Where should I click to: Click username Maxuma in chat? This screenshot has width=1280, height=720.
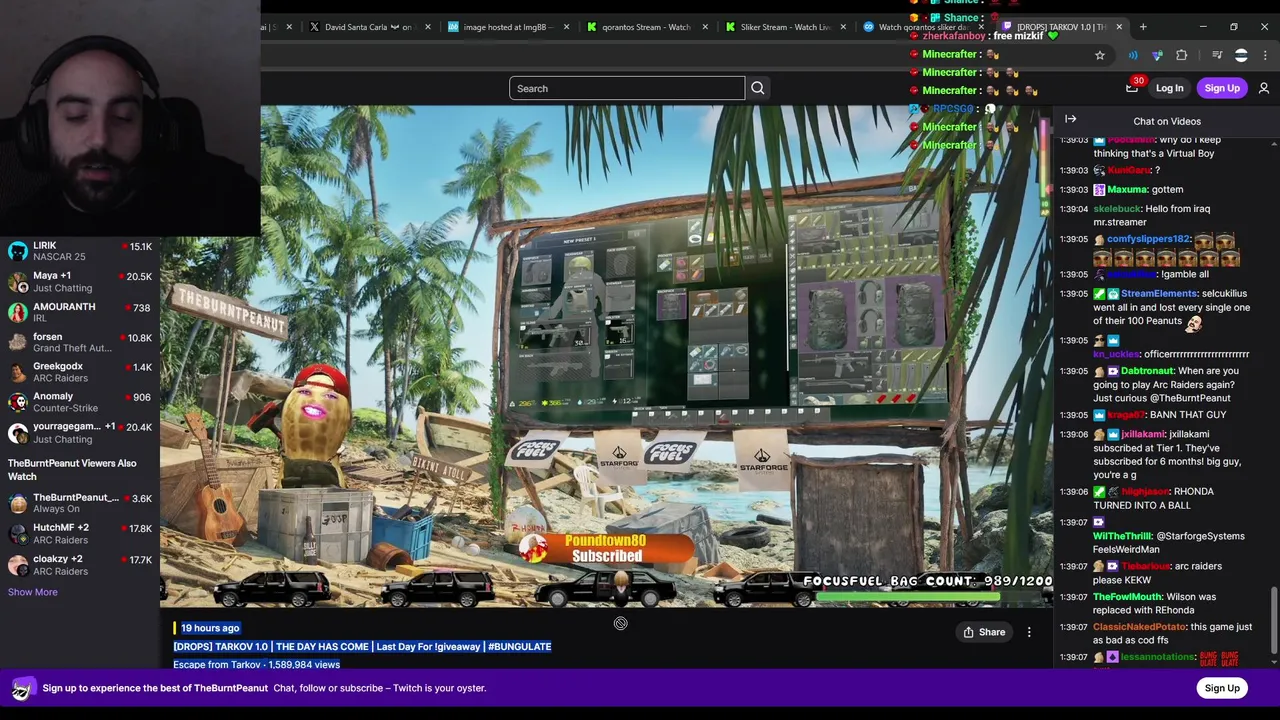pyautogui.click(x=1128, y=189)
